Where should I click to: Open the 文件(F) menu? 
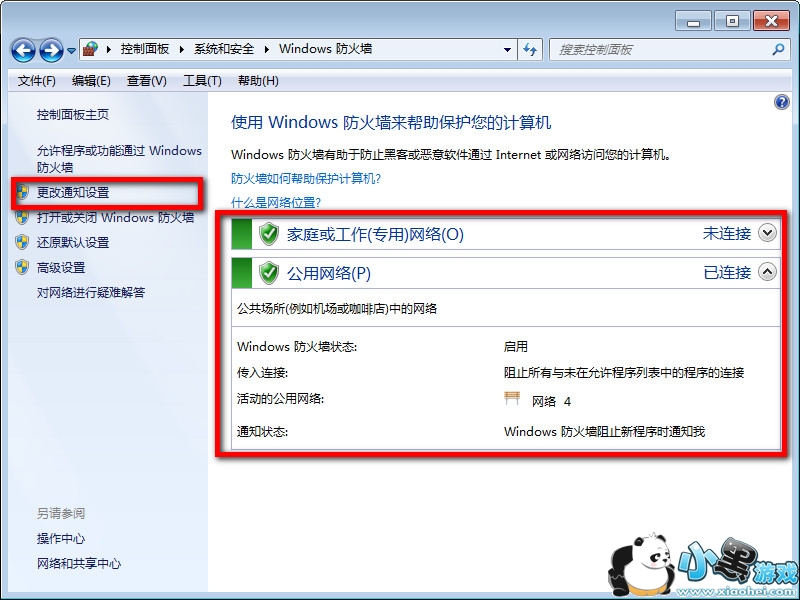36,81
